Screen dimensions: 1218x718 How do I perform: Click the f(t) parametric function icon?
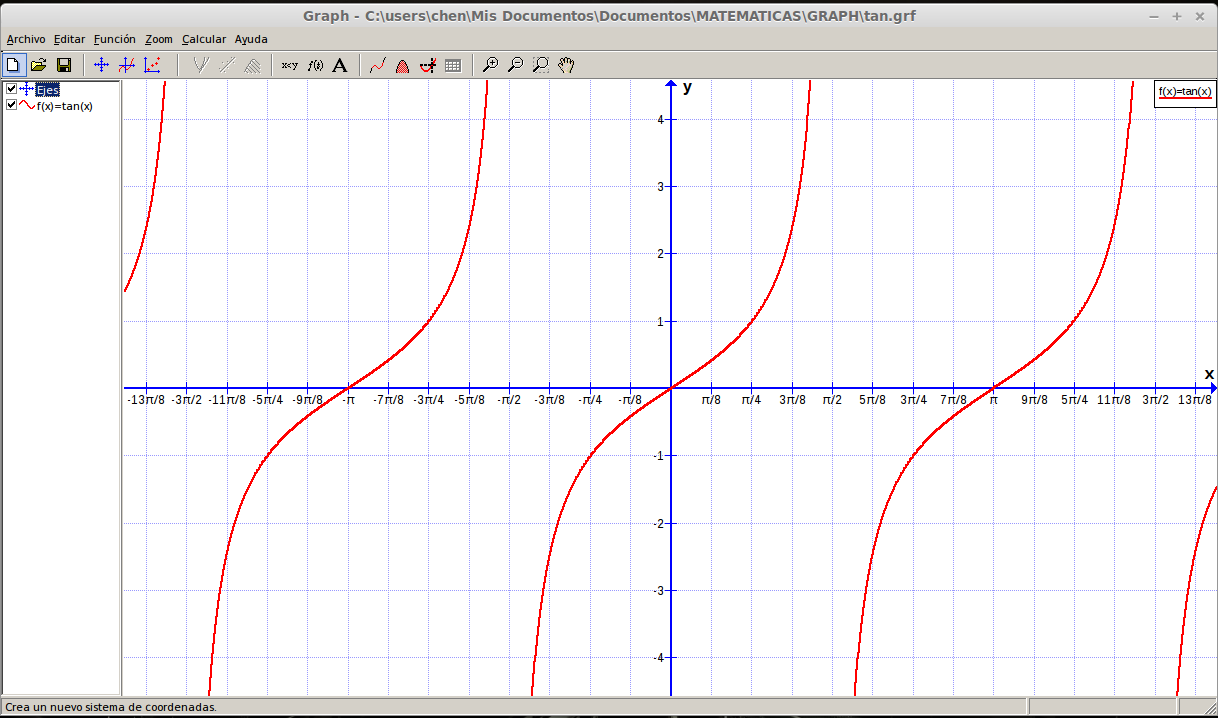(316, 65)
